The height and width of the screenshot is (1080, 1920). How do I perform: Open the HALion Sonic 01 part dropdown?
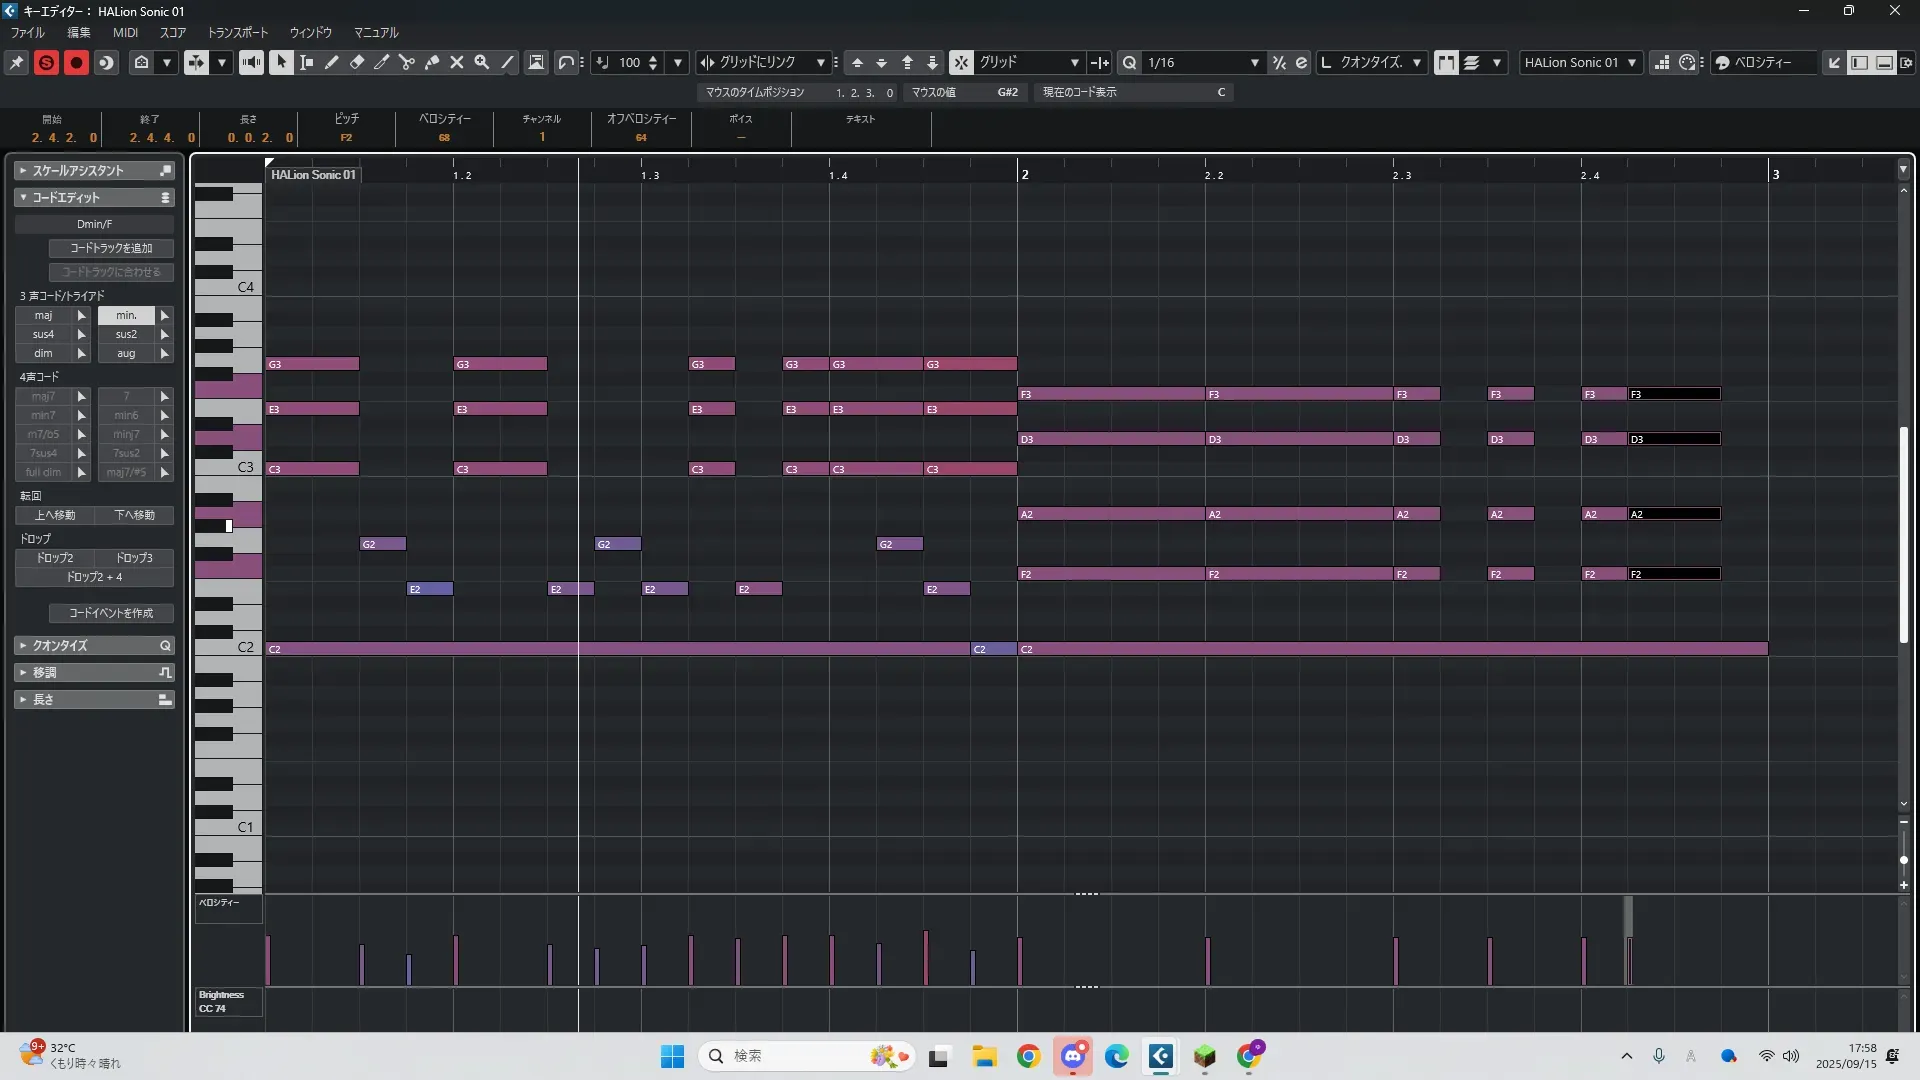(1631, 62)
